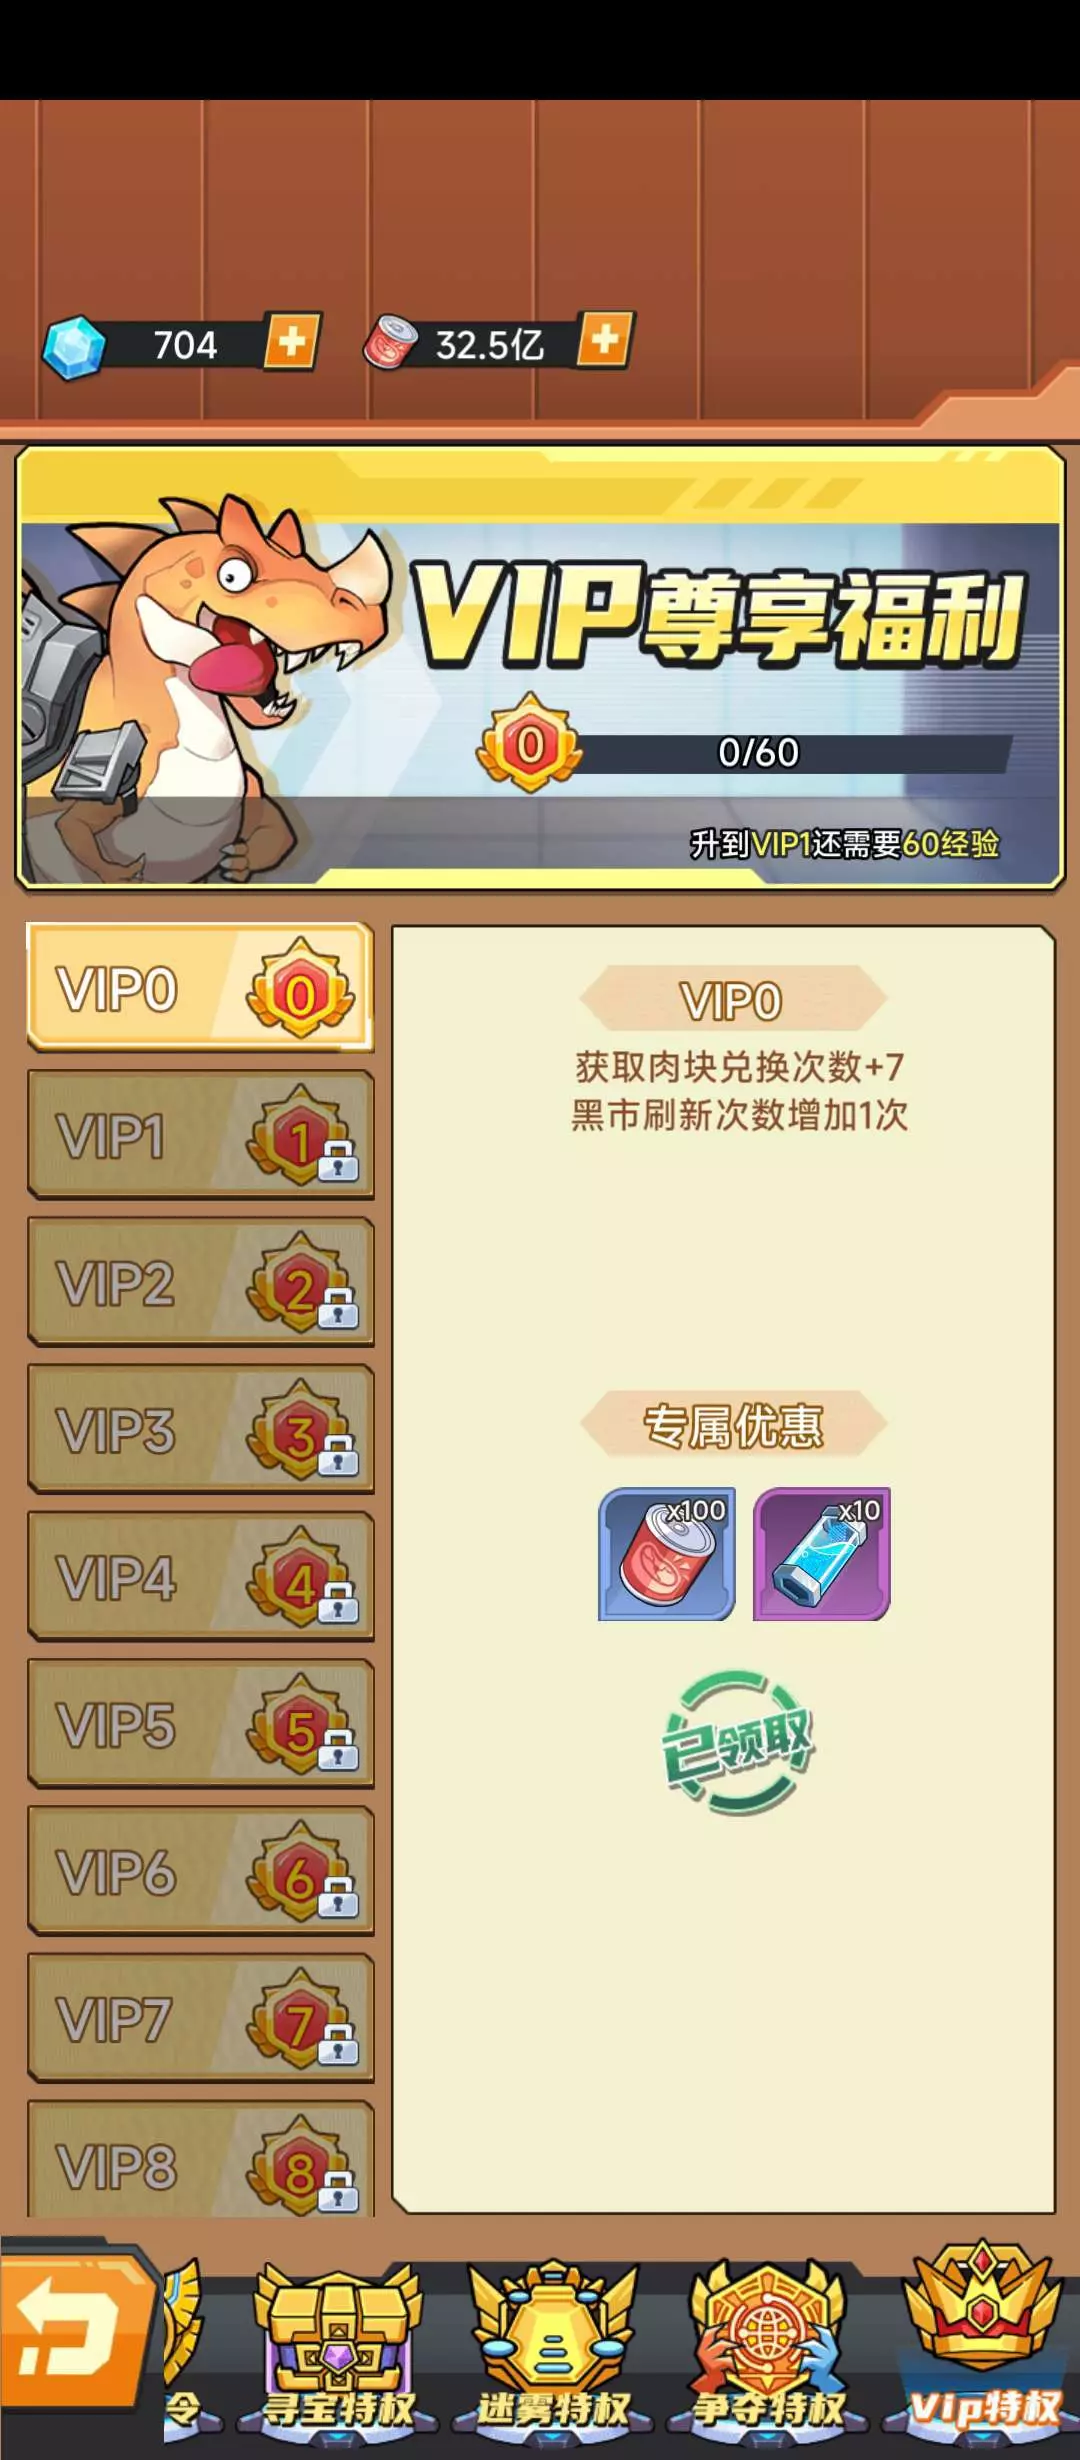The width and height of the screenshot is (1080, 2460).
Task: Select the locked VIP4 level
Action: pos(200,1577)
